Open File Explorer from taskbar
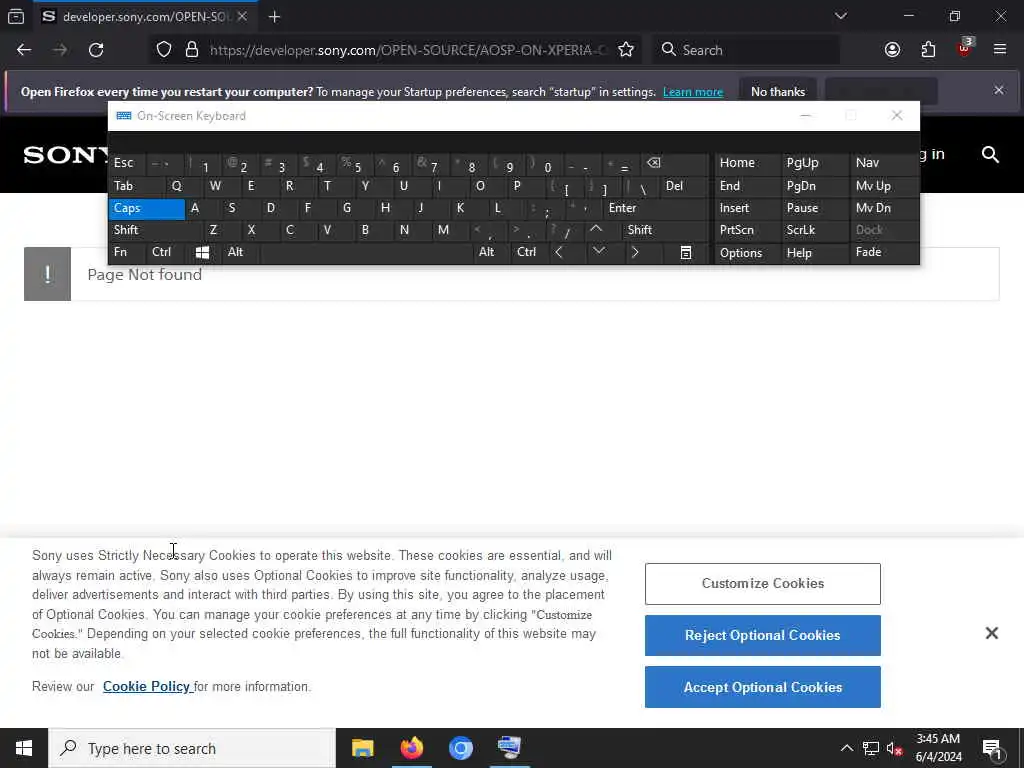This screenshot has width=1024, height=768. pyautogui.click(x=362, y=748)
